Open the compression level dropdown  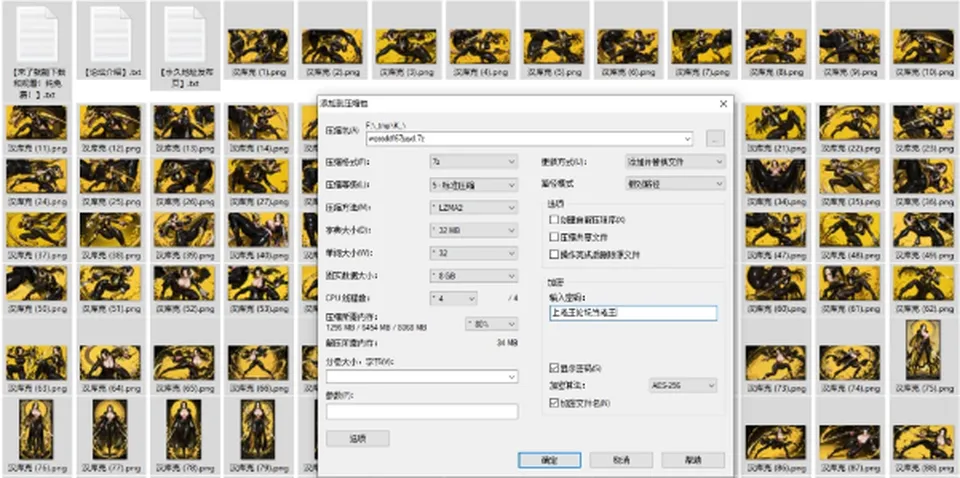[474, 185]
